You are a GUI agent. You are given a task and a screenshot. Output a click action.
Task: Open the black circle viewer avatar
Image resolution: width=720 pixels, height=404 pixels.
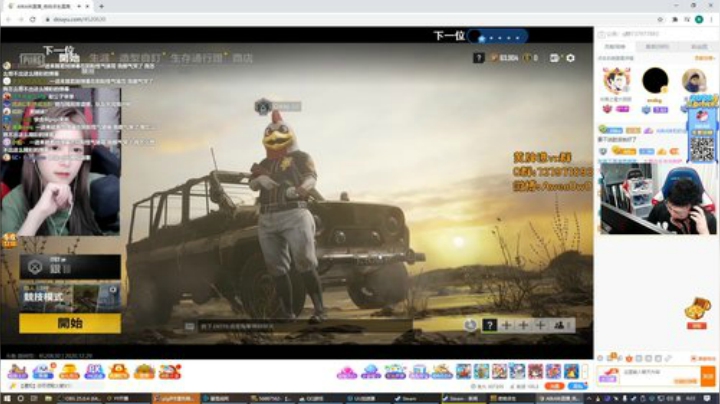coord(655,81)
